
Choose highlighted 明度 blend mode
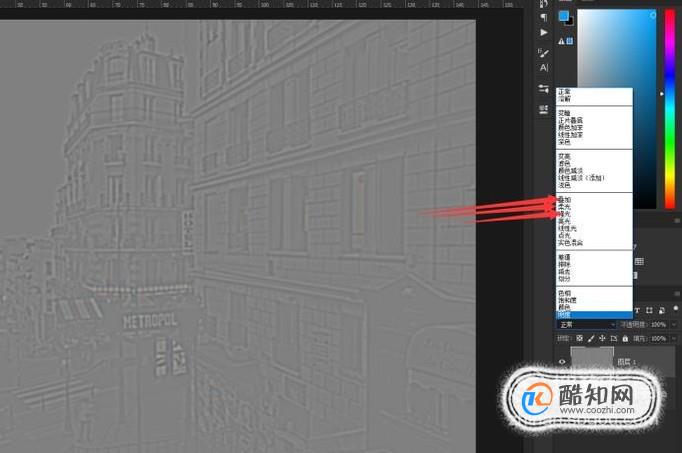(x=594, y=314)
